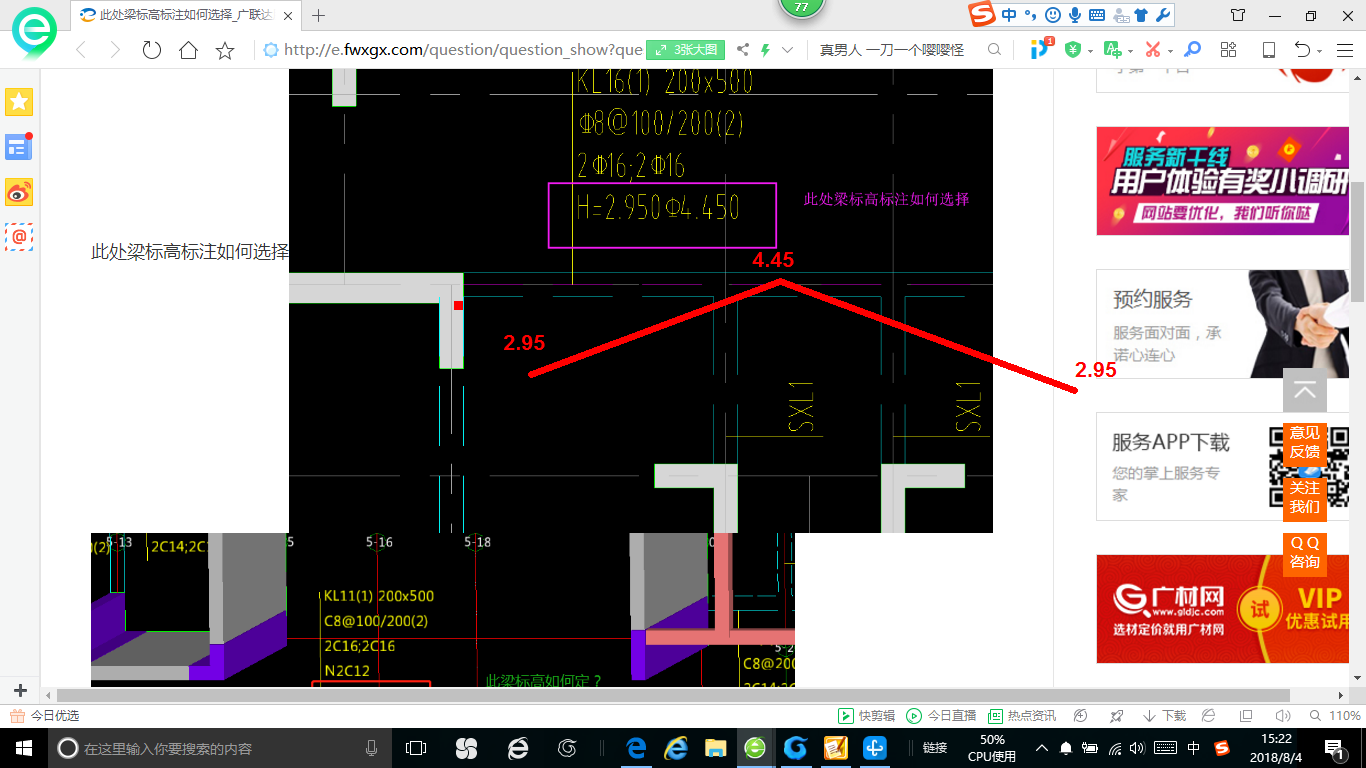This screenshot has width=1366, height=768.
Task: Expand the translate extension dropdown arrow
Action: coord(1130,51)
